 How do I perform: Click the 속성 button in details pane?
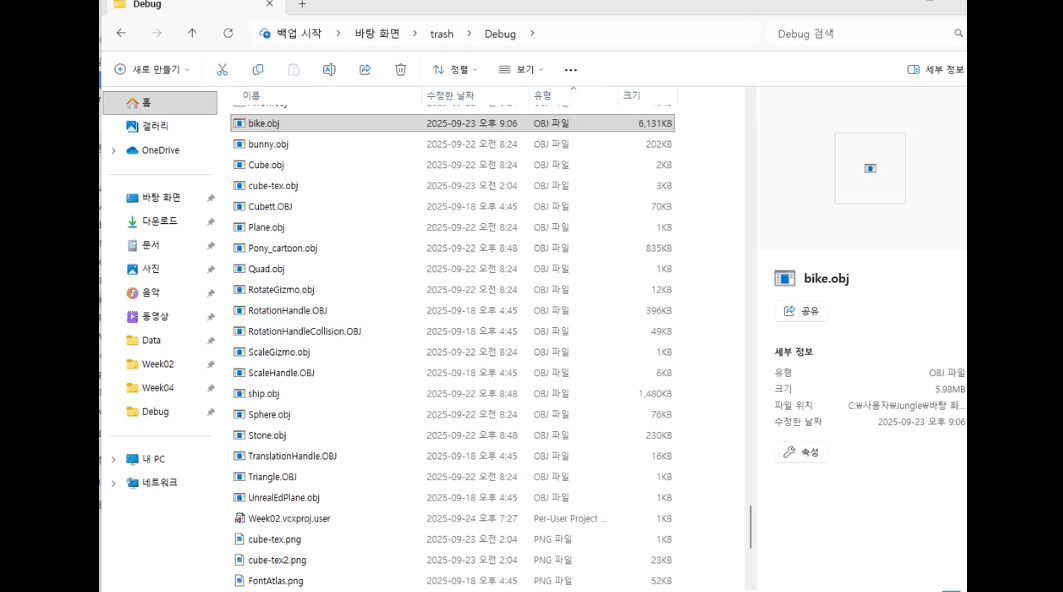click(801, 452)
